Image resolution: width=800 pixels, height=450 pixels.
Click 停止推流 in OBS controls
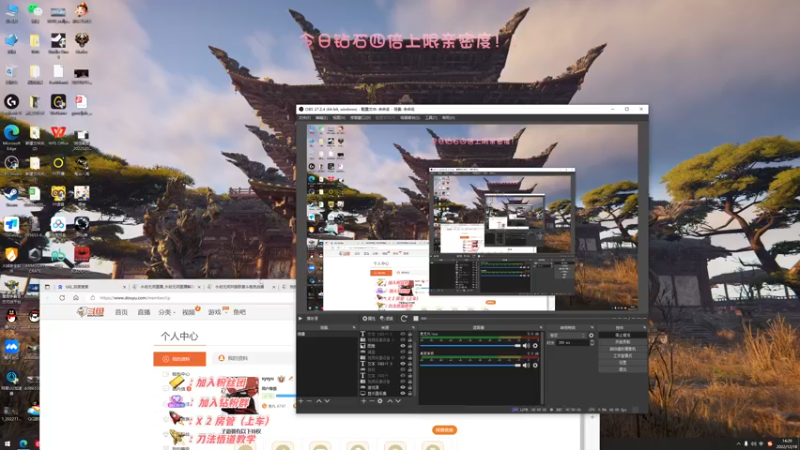[622, 335]
